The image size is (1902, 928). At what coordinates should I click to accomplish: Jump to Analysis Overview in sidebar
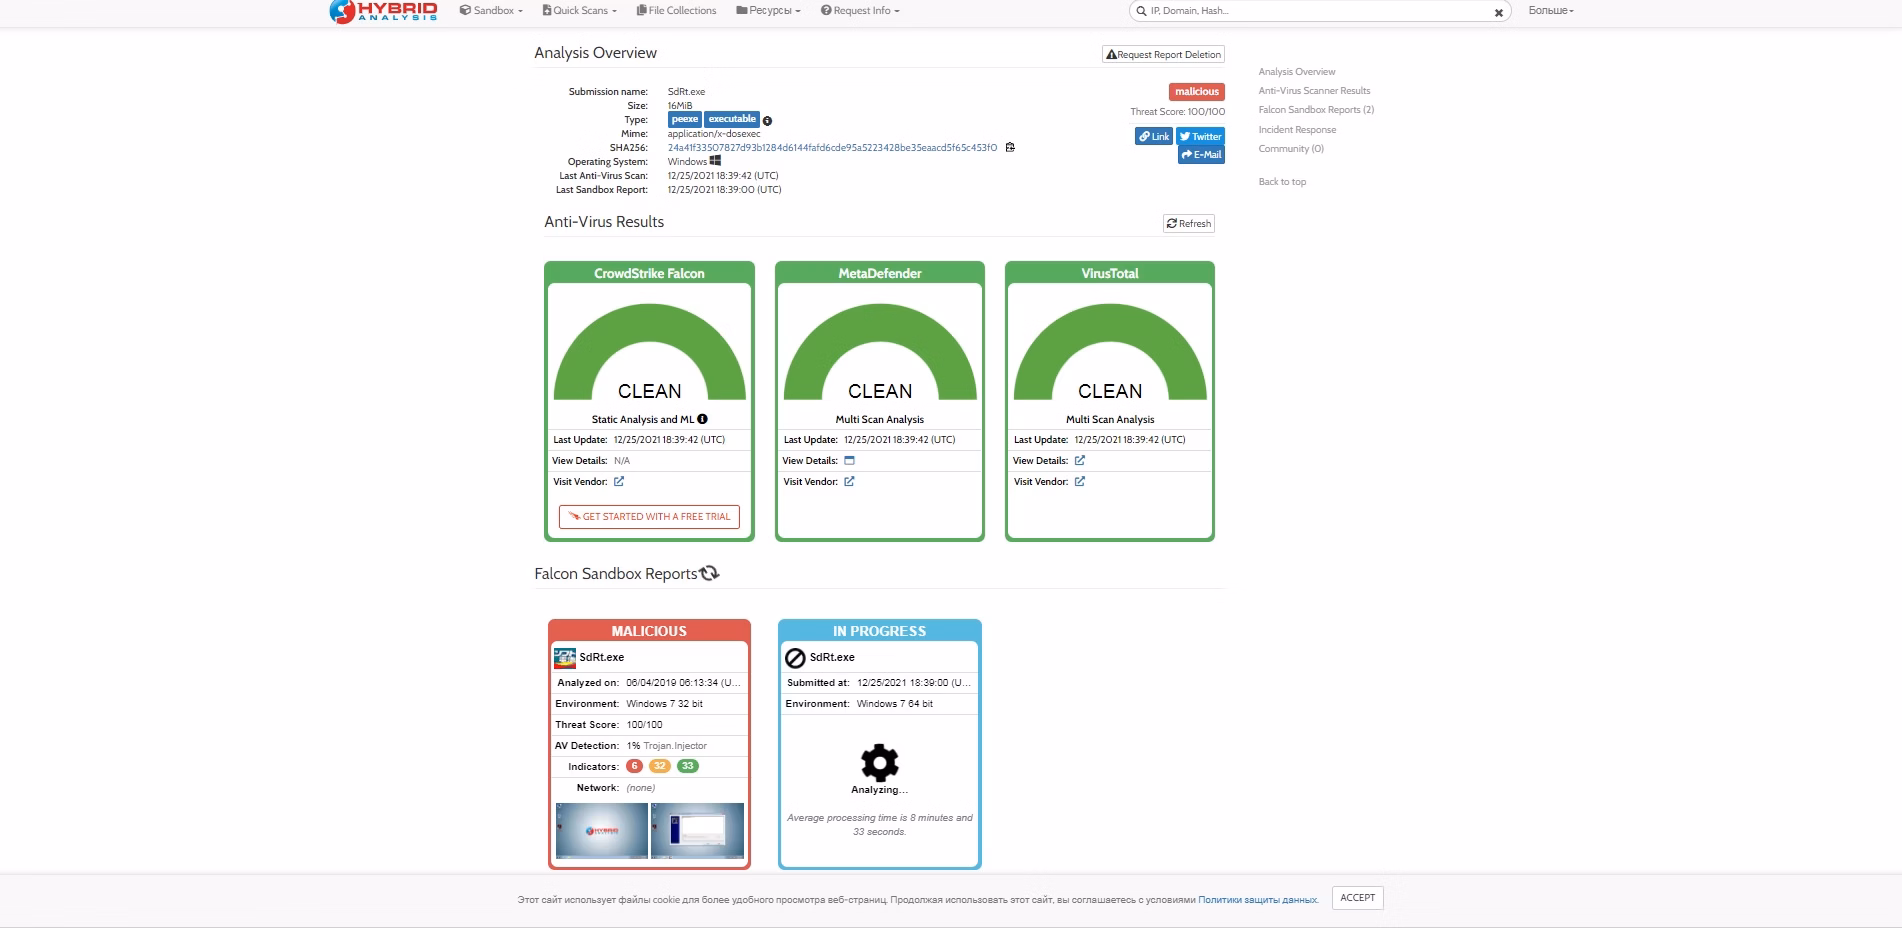(1297, 72)
